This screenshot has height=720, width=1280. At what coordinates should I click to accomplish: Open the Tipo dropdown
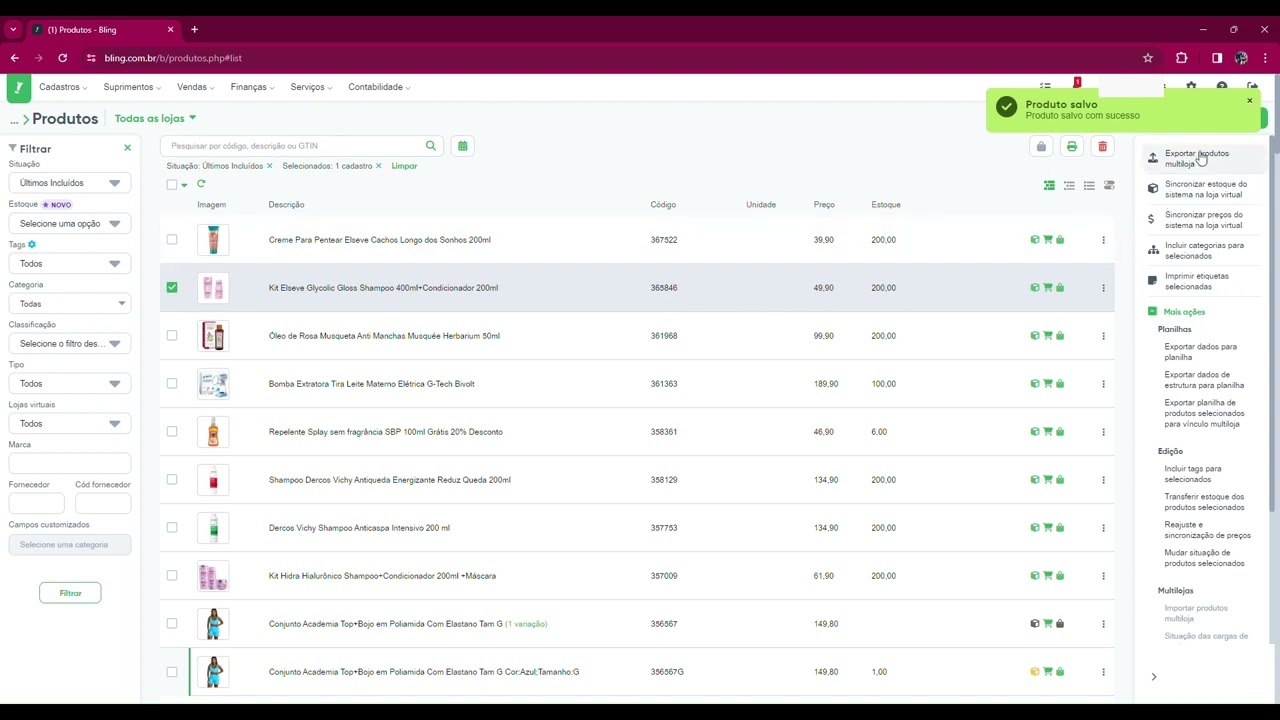[x=70, y=384]
